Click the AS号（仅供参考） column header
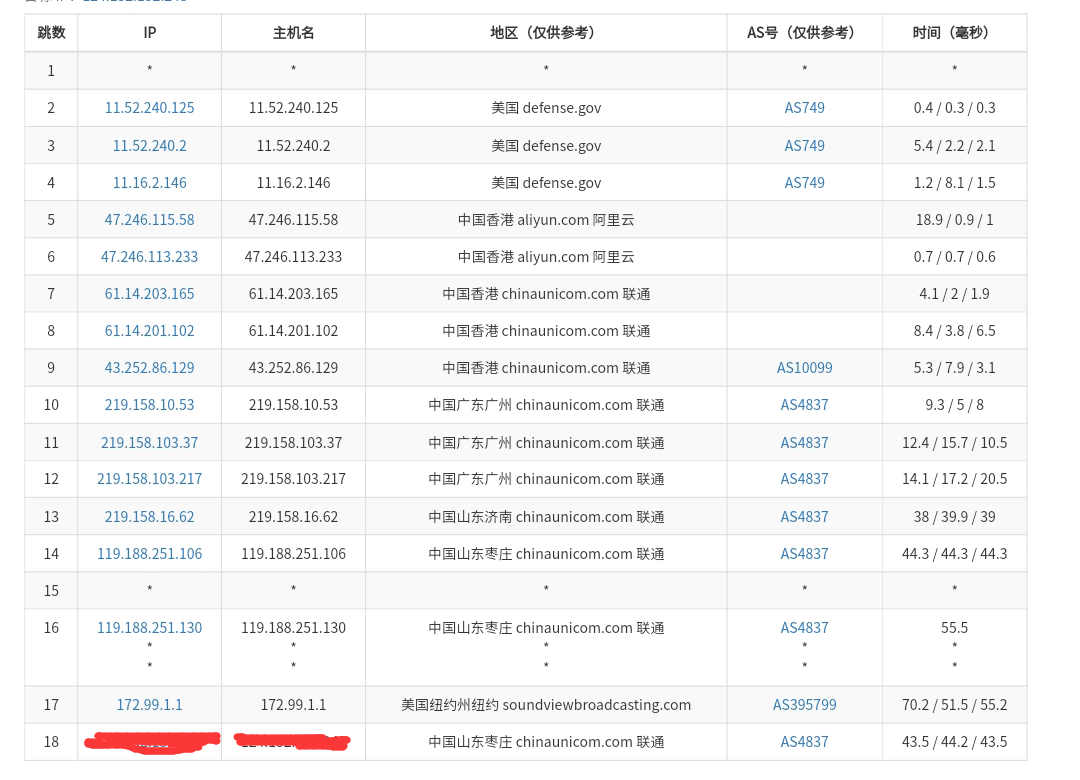Screen dimensions: 1080x780 [804, 33]
